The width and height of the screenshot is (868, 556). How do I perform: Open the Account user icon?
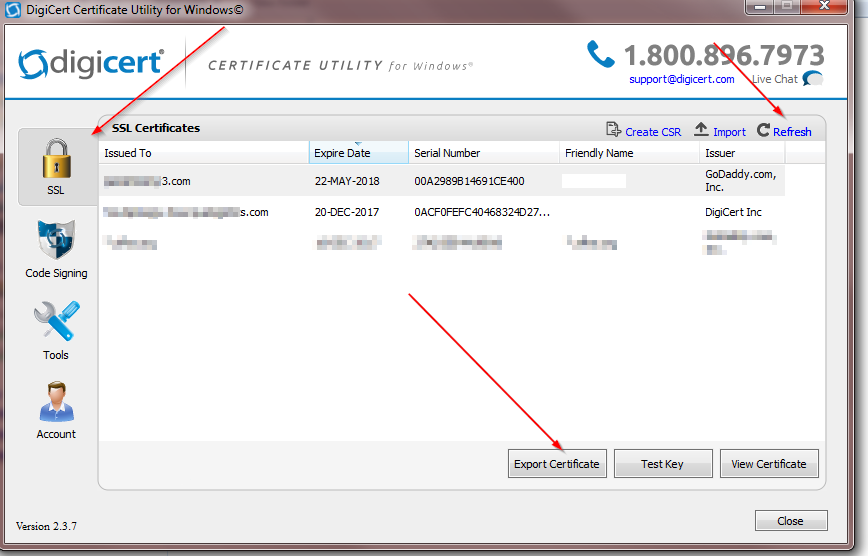(x=56, y=403)
